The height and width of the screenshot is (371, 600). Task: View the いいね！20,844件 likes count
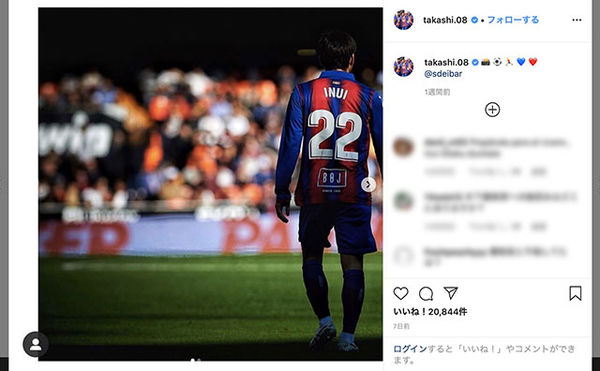click(x=430, y=312)
